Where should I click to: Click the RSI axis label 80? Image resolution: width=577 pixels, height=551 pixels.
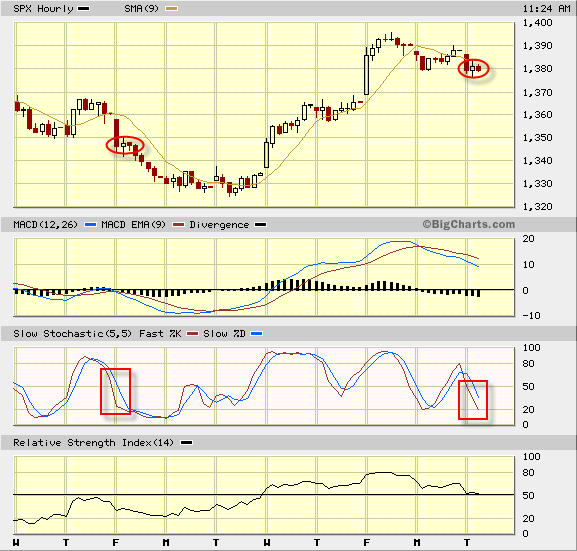tap(528, 473)
